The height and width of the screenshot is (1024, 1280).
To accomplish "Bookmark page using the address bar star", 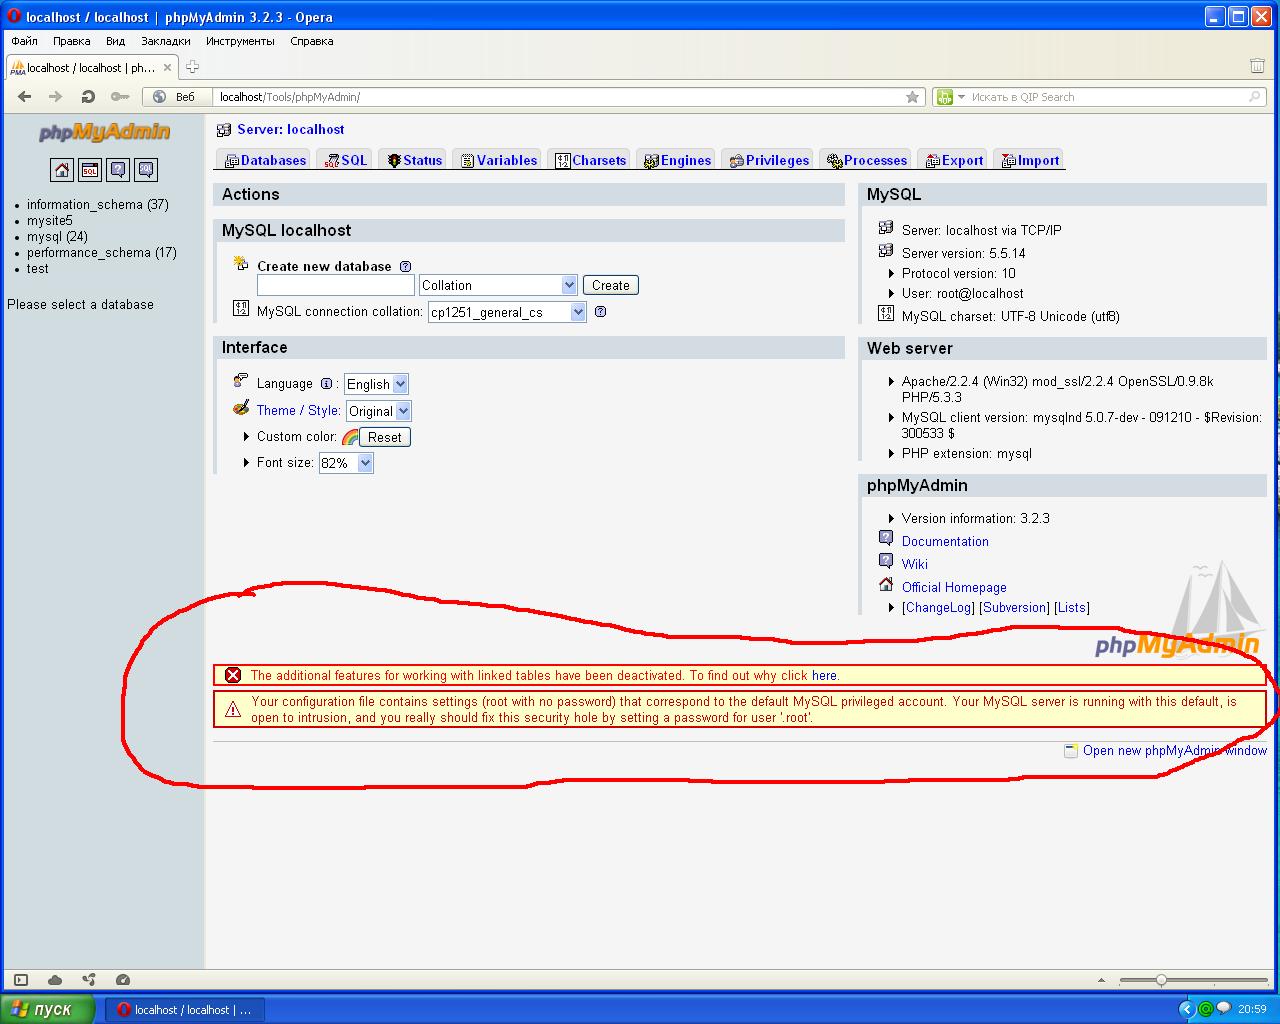I will [912, 97].
